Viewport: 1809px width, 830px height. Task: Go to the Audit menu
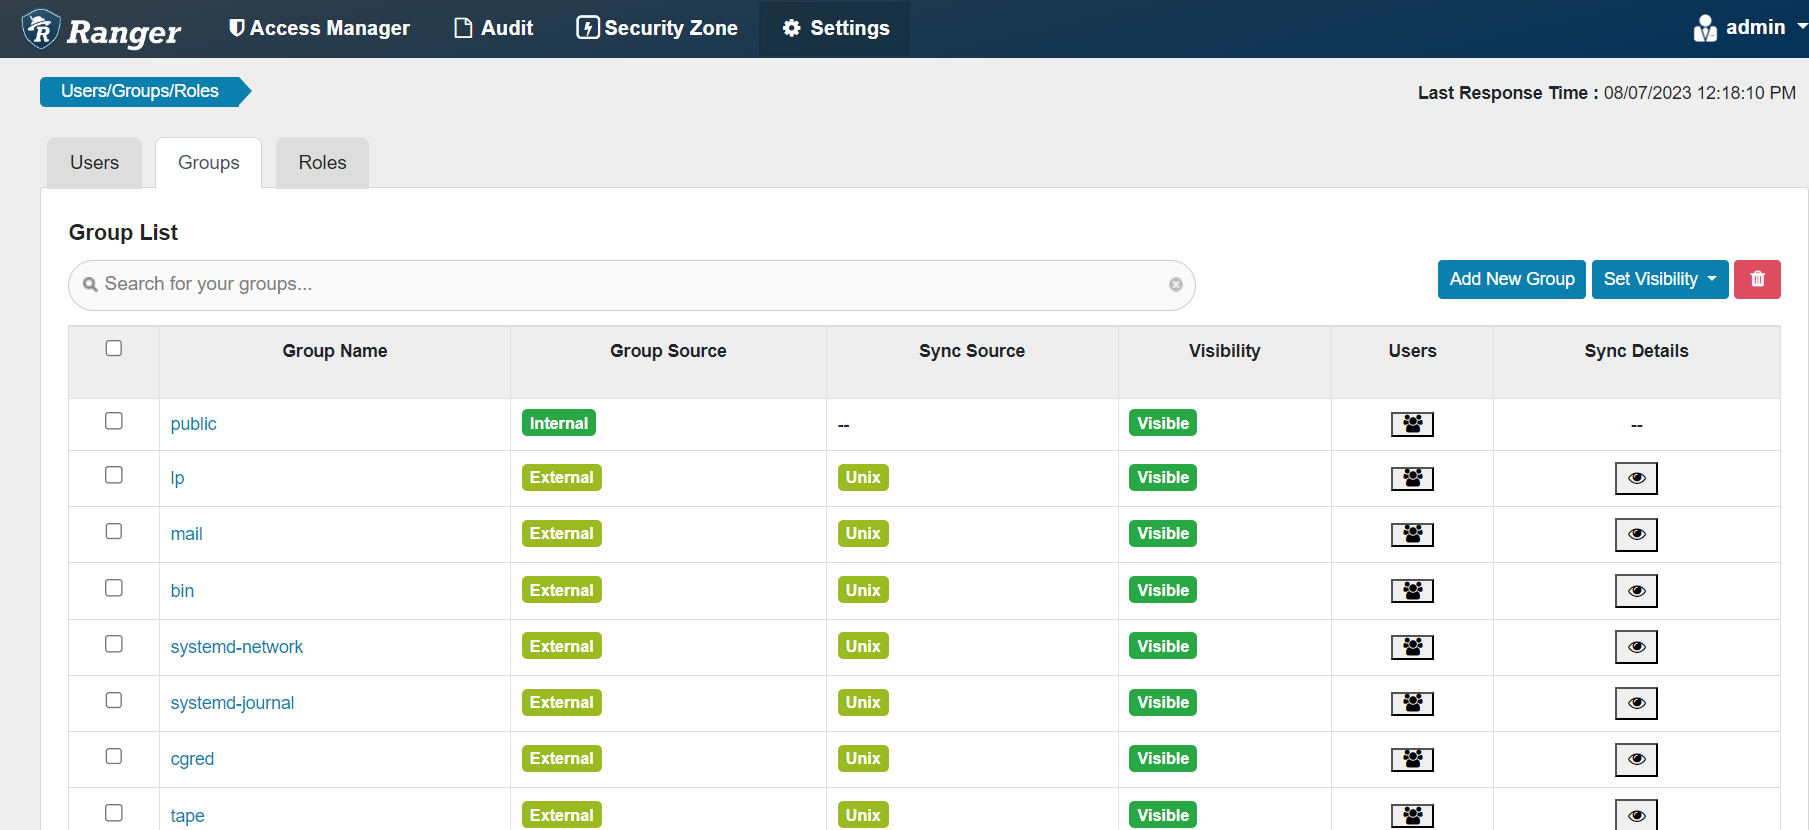[x=494, y=28]
